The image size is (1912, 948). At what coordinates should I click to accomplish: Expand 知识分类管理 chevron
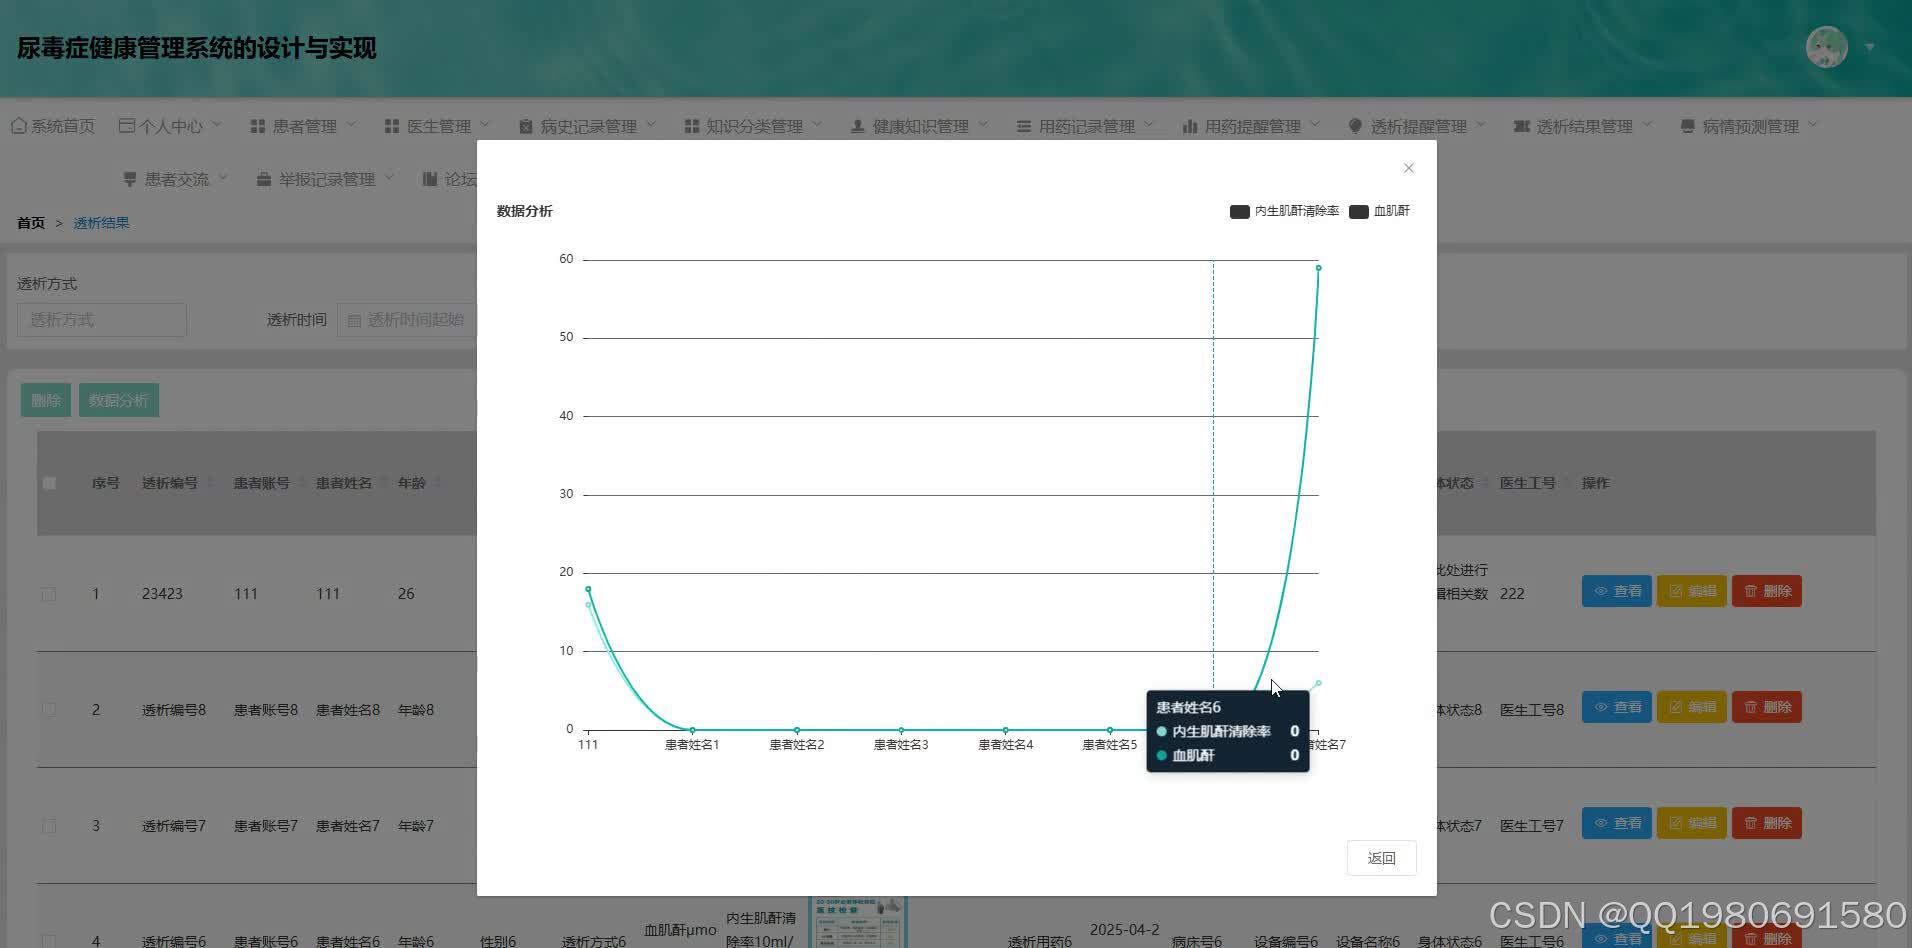point(817,125)
